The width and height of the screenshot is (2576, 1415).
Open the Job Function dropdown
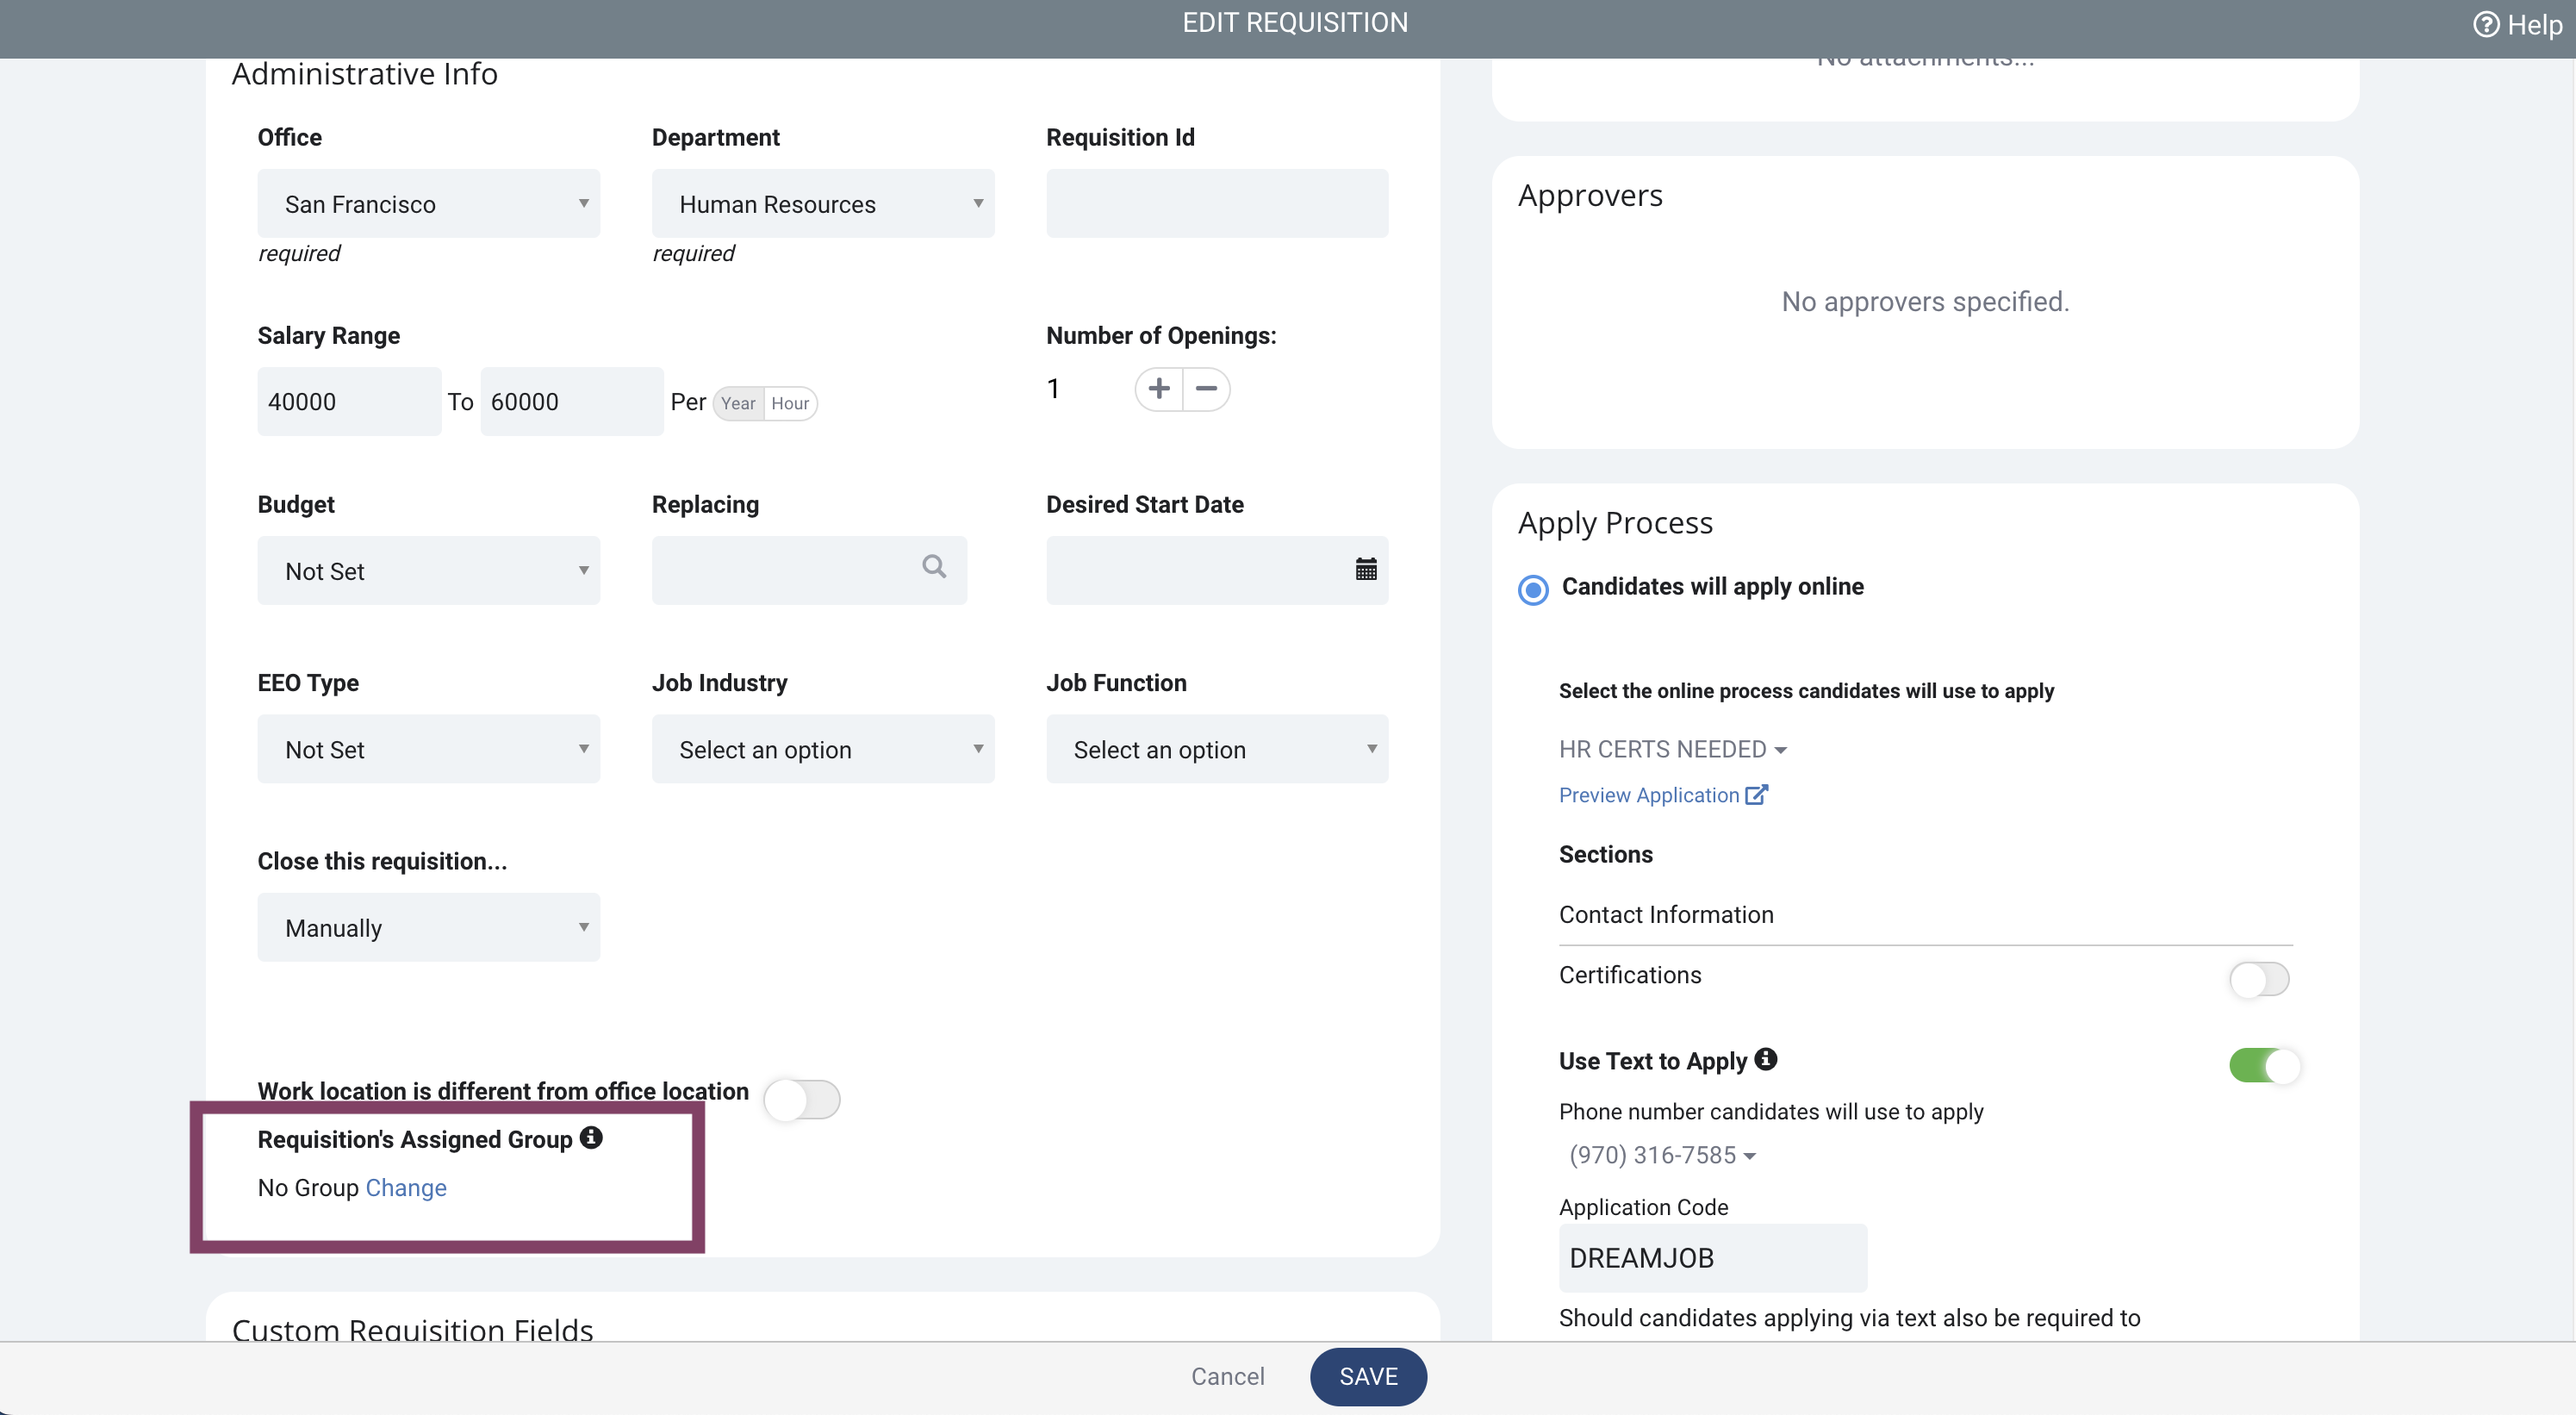click(1217, 748)
